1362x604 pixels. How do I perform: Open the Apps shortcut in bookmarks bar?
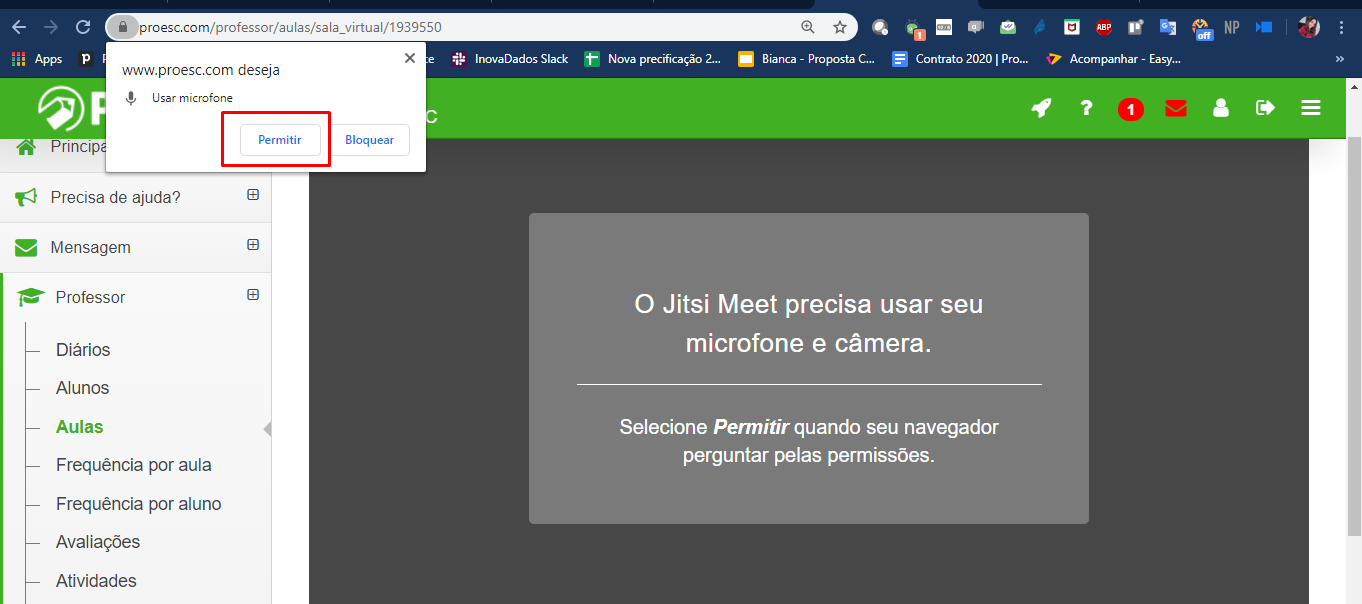pyautogui.click(x=37, y=59)
